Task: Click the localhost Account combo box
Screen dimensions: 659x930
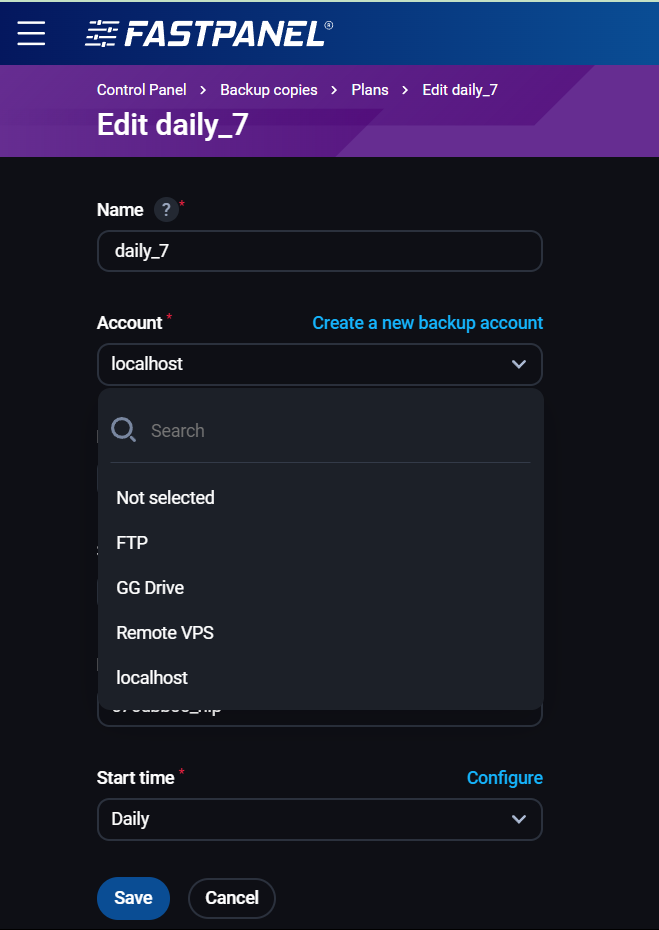Action: click(x=300, y=364)
